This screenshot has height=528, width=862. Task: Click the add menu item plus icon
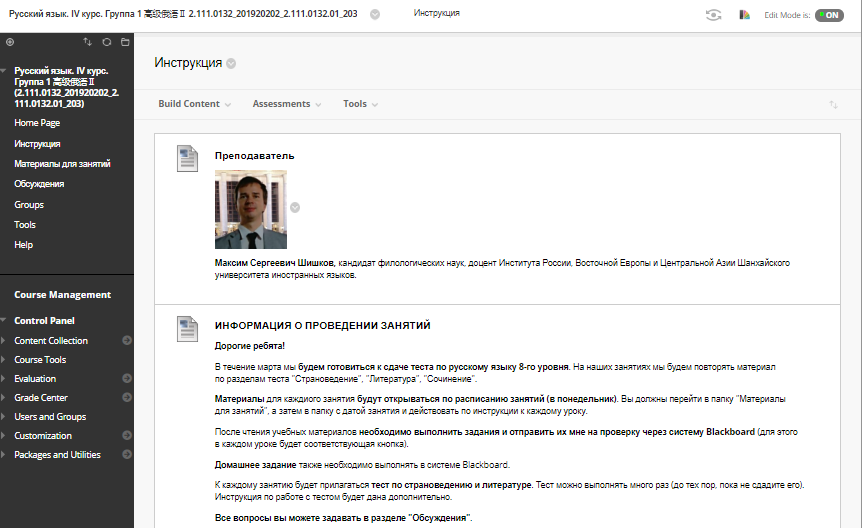coord(10,42)
